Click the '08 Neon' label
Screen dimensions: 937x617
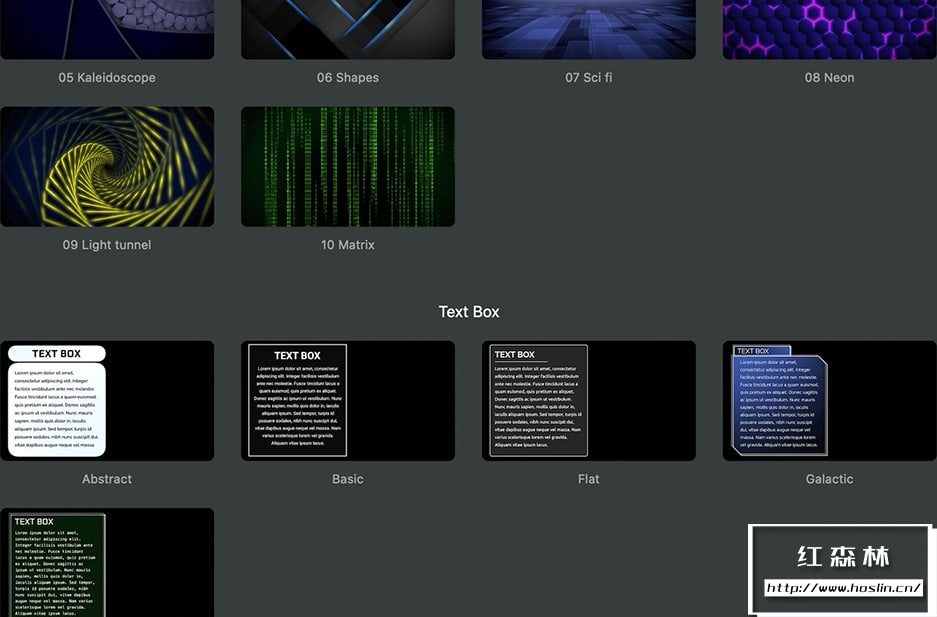pyautogui.click(x=829, y=78)
